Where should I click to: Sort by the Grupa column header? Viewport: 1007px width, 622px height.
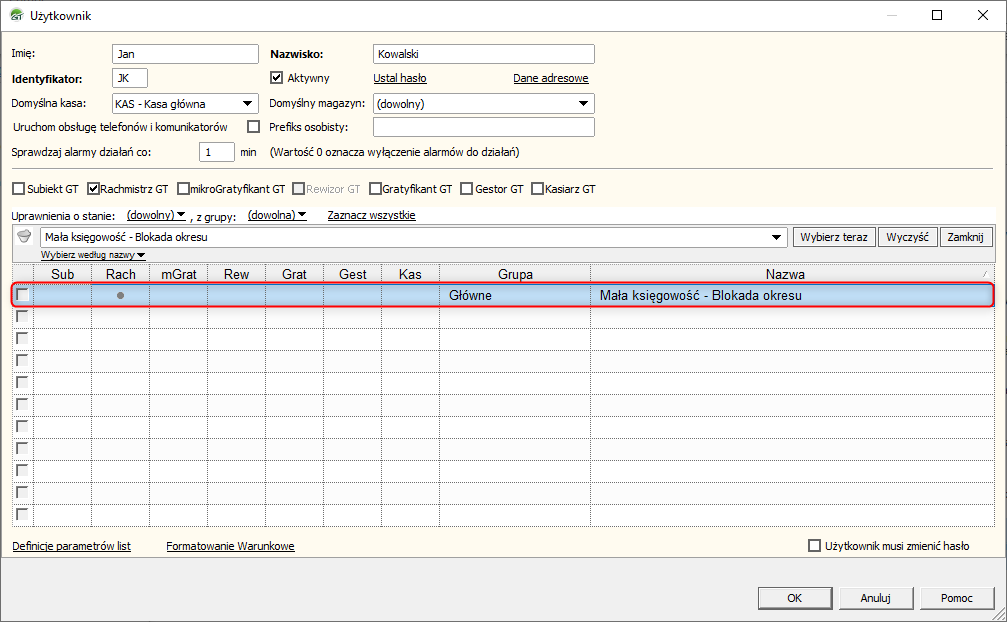(x=515, y=274)
